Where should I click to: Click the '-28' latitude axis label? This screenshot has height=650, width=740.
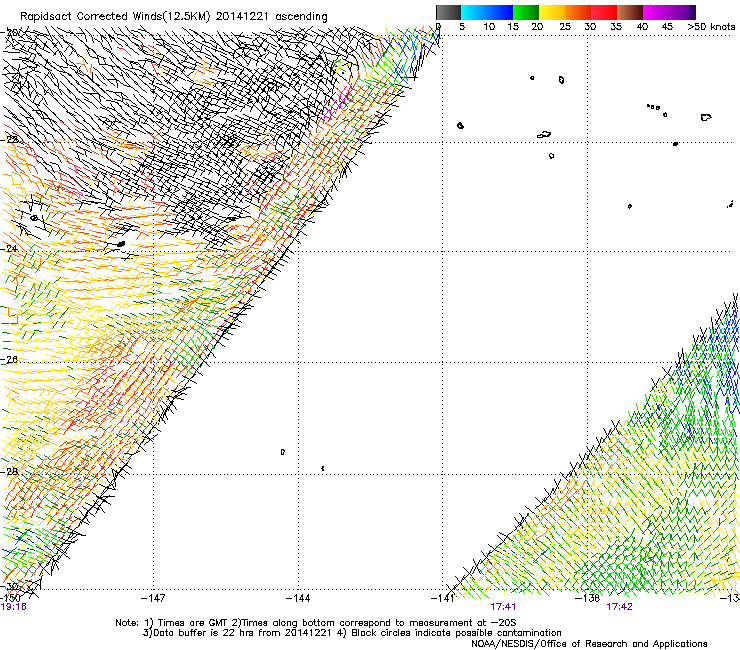coord(10,471)
